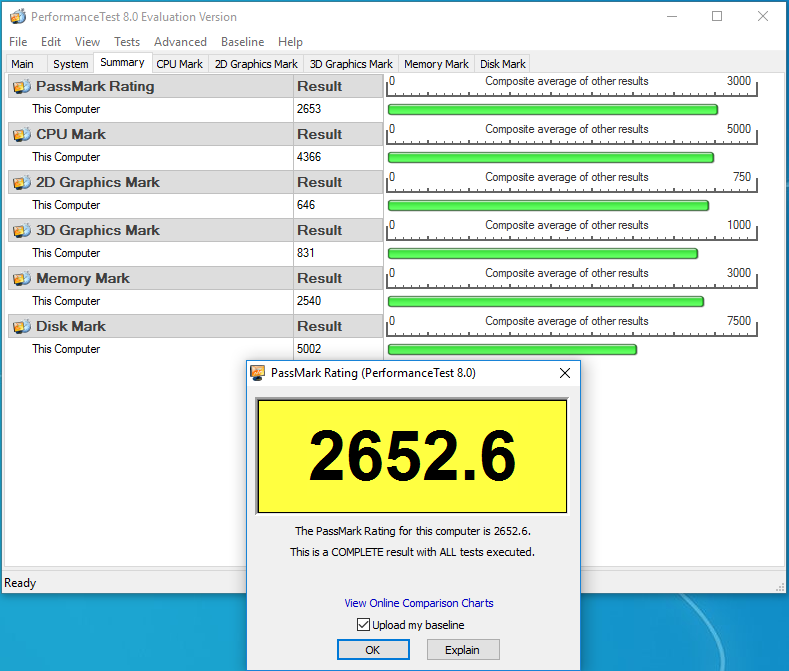Viewport: 789px width, 671px height.
Task: Select the Summary tab
Action: [x=122, y=62]
